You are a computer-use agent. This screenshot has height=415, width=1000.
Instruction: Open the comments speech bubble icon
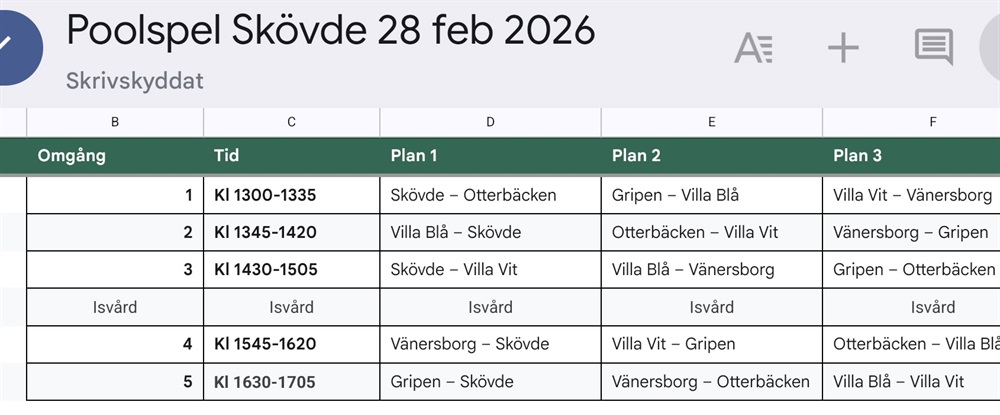pyautogui.click(x=933, y=47)
